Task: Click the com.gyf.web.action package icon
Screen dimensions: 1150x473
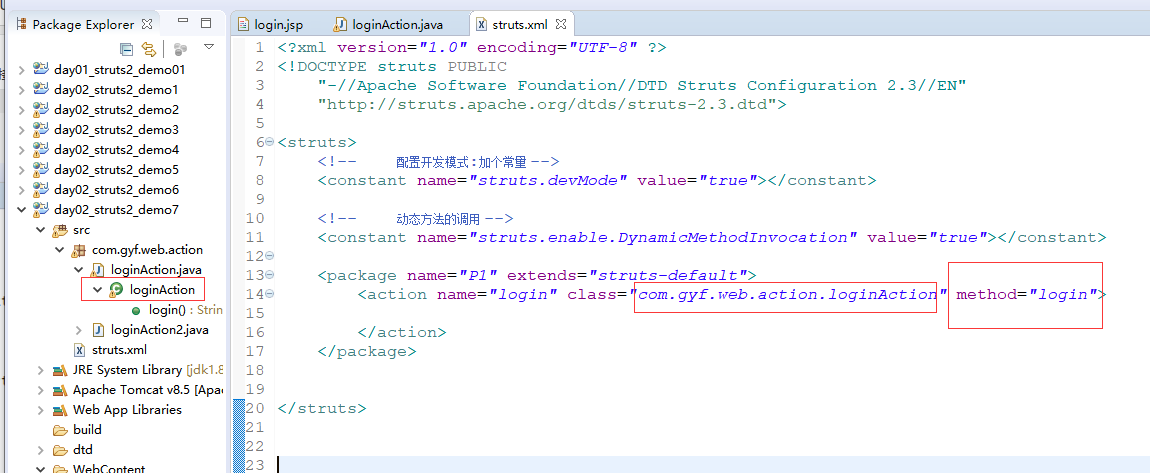Action: [78, 250]
